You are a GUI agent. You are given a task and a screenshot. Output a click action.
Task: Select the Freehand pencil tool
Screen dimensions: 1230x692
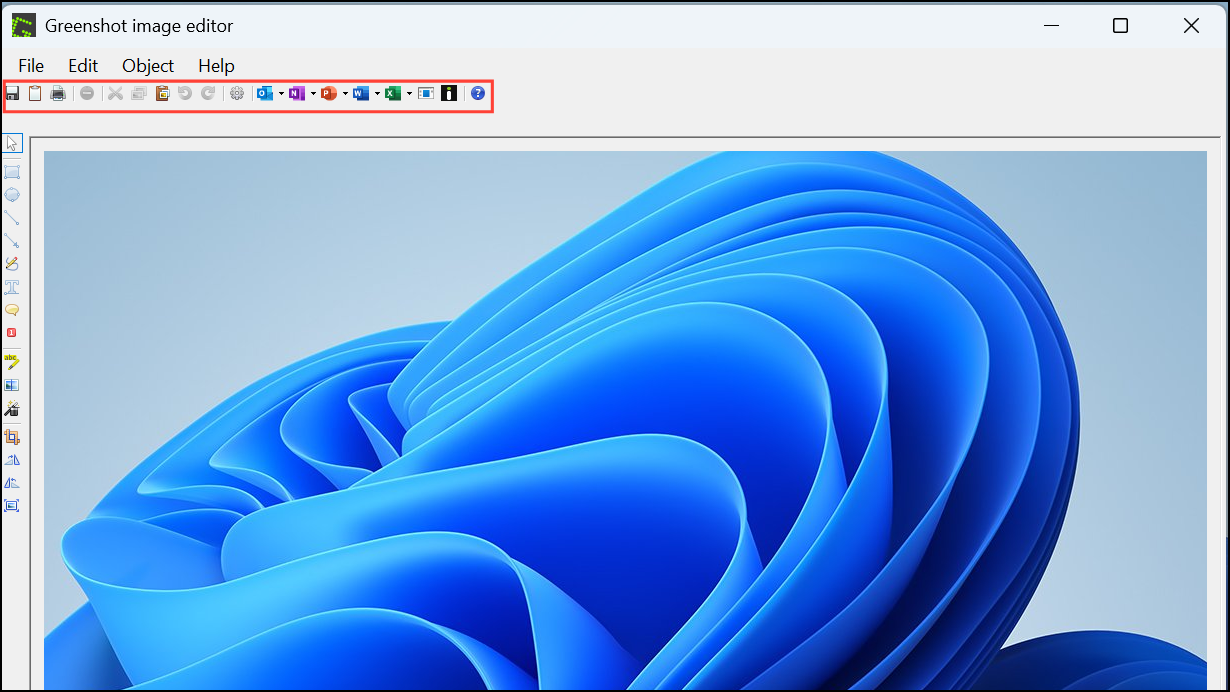click(12, 264)
